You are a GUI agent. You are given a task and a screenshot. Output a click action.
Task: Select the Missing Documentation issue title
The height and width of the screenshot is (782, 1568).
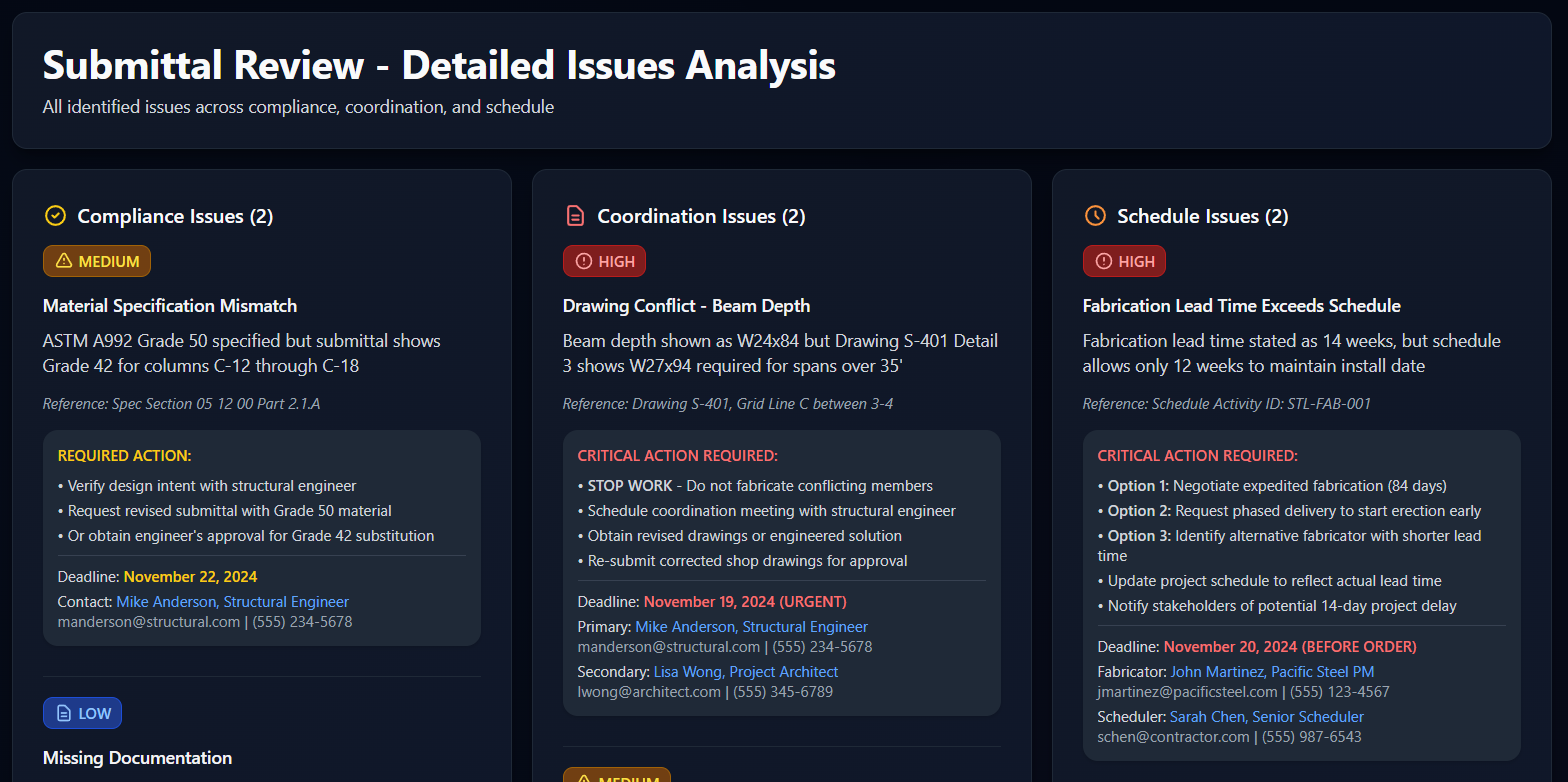pyautogui.click(x=137, y=758)
